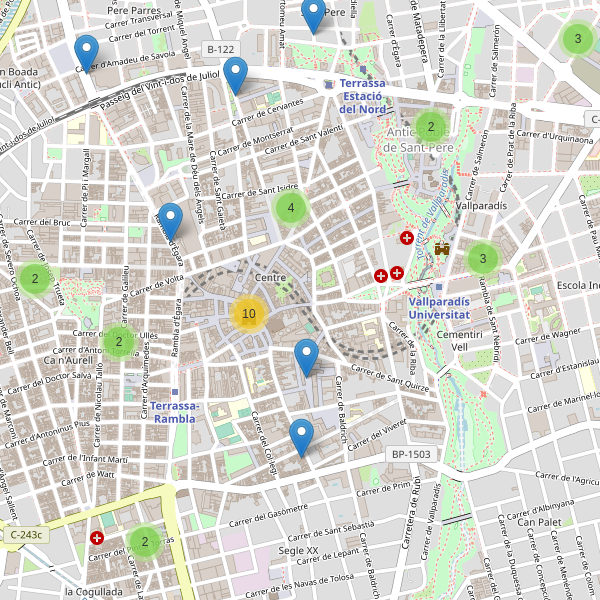The width and height of the screenshot is (600, 600).
Task: Click the Carrer del Vivèret street label
Action: coord(377,435)
